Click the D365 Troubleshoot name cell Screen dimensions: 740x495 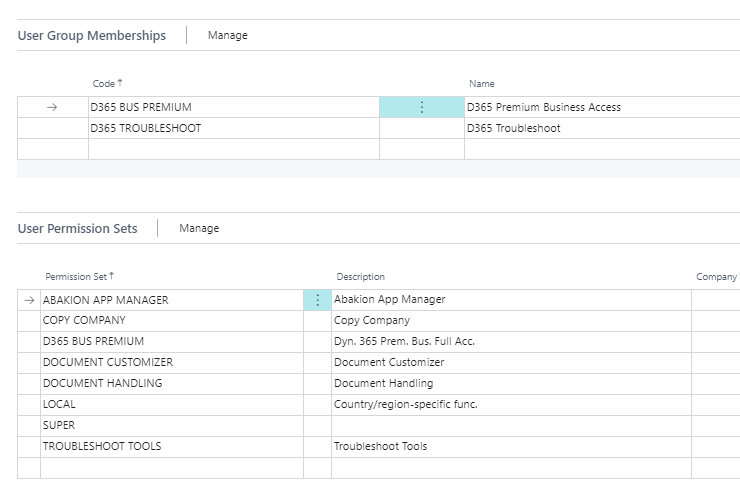pos(602,128)
